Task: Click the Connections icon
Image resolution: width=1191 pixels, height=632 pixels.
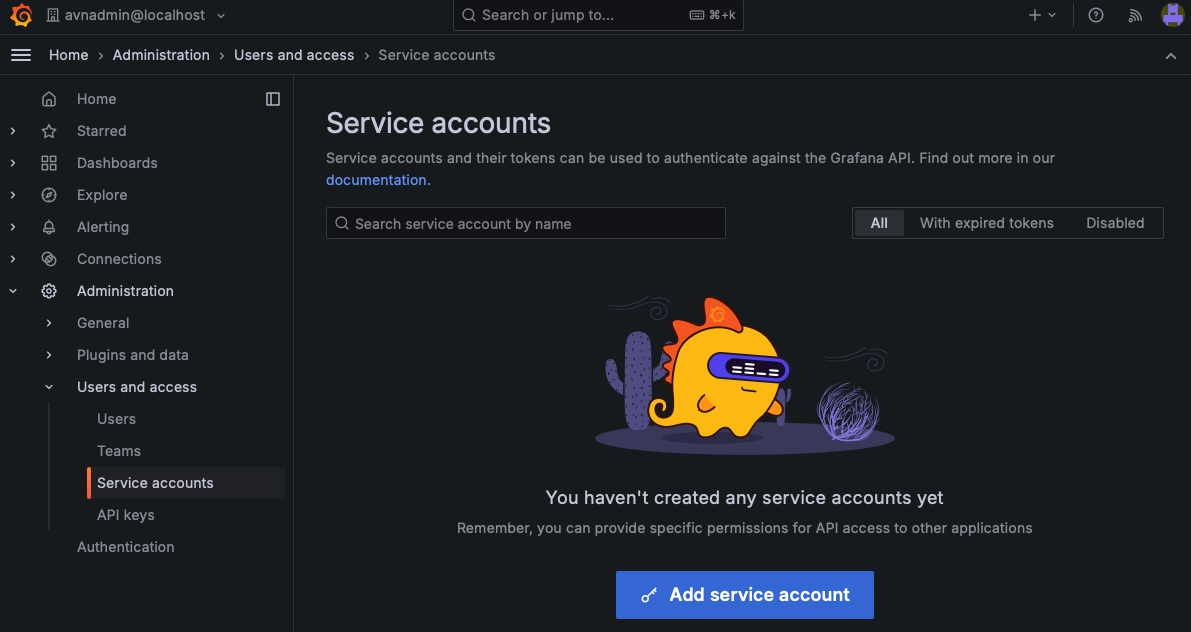Action: point(49,258)
